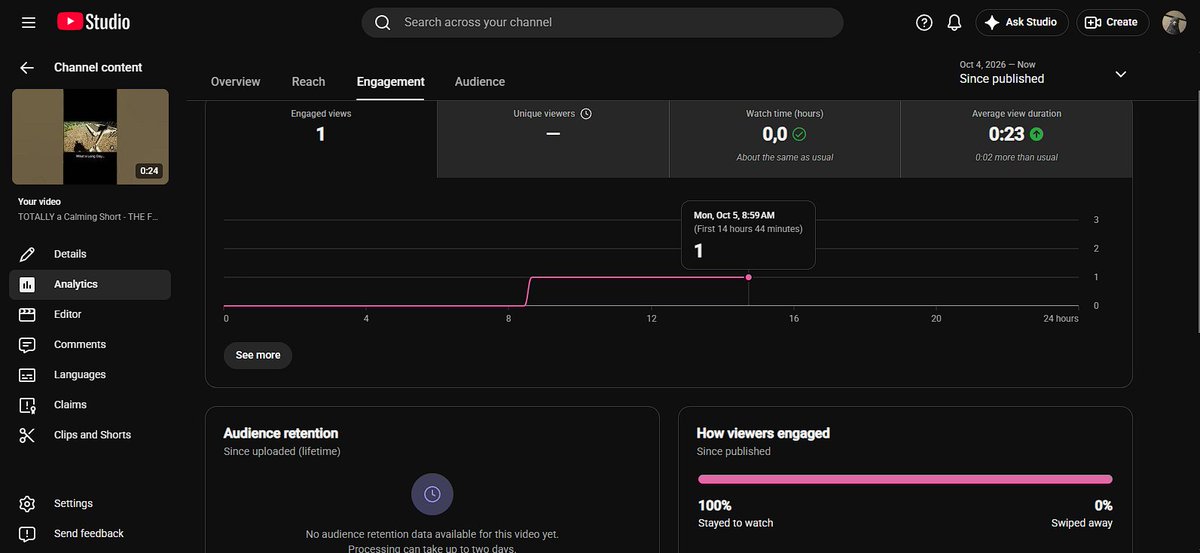The image size is (1200, 553).
Task: Click the 0:24 duration badge on thumbnail
Action: 149,171
